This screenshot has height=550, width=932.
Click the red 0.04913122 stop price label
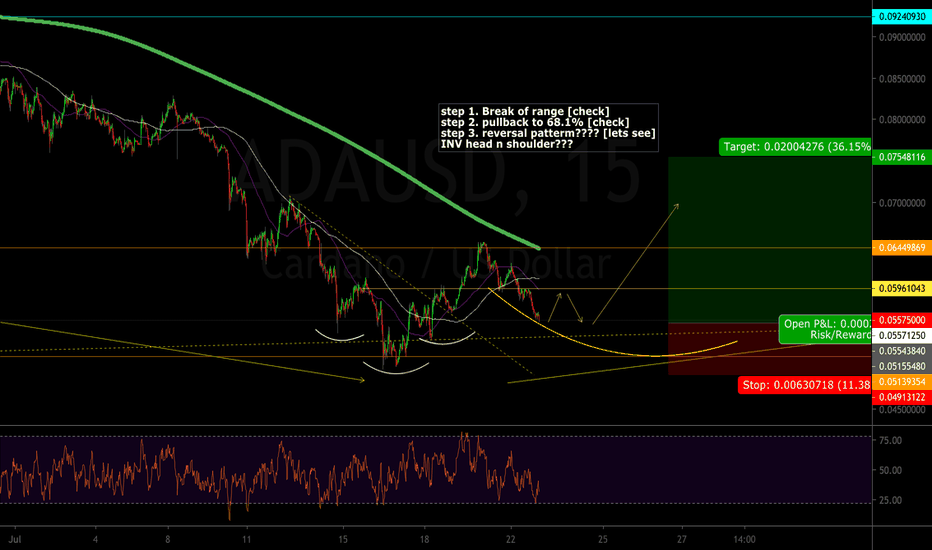[x=902, y=397]
